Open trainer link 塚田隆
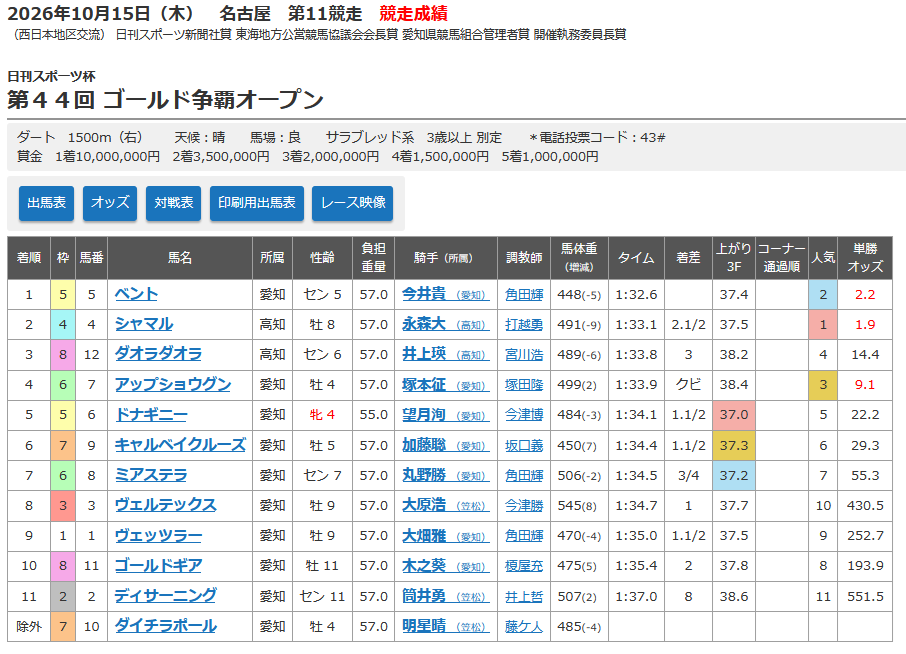 tap(524, 385)
